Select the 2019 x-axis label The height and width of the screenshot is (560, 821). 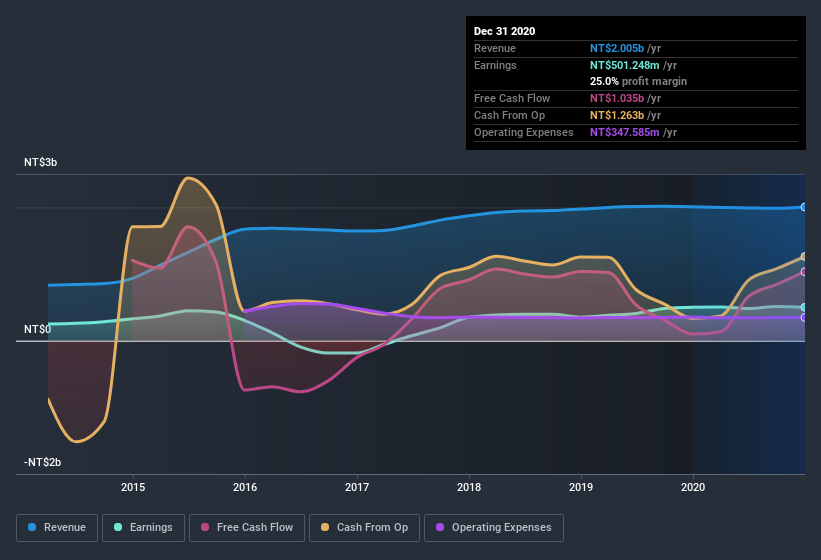coord(581,487)
